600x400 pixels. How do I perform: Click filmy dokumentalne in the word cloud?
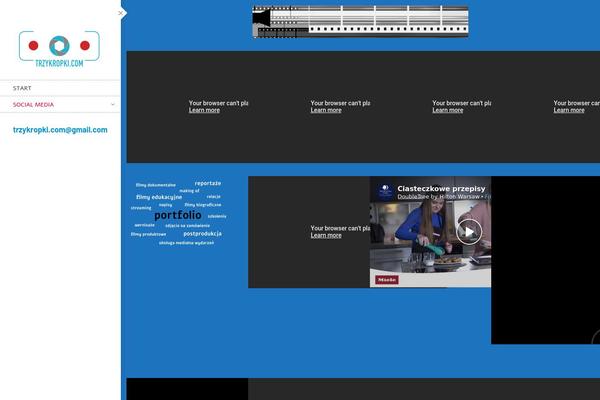(156, 185)
